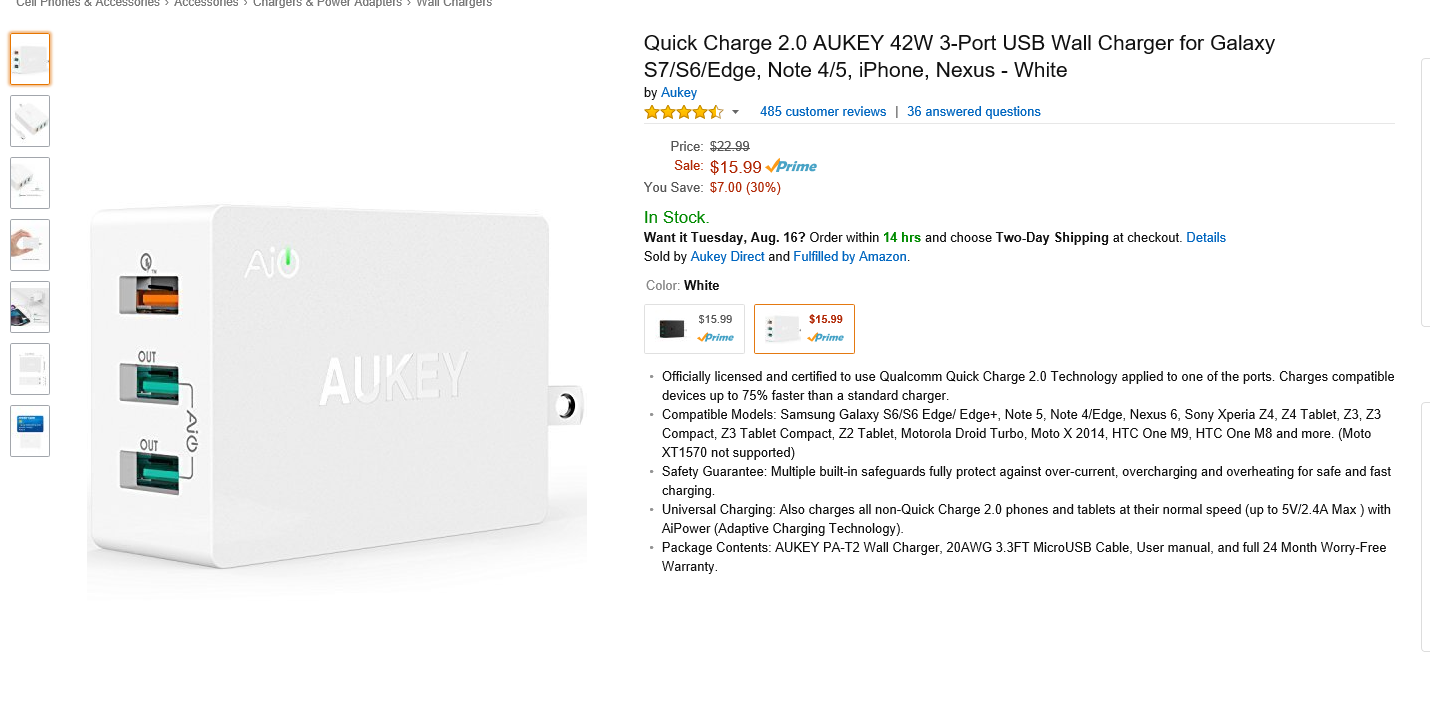Click the Aukey brand link

(x=679, y=93)
